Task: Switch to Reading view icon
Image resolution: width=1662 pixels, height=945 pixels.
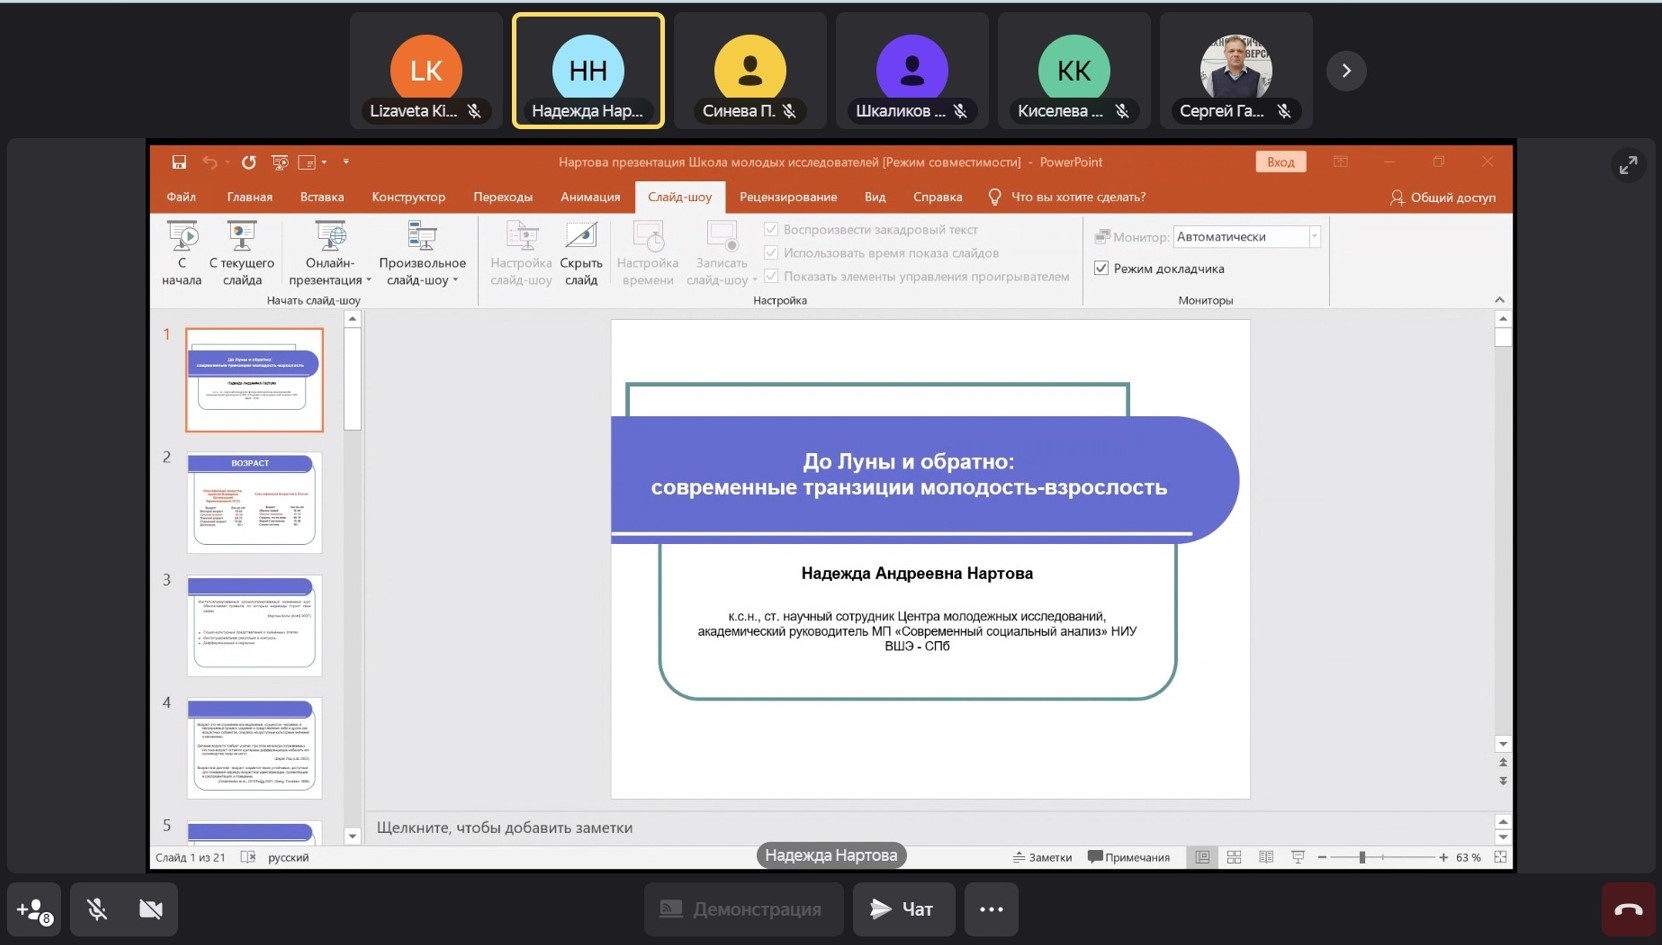Action: tap(1266, 857)
